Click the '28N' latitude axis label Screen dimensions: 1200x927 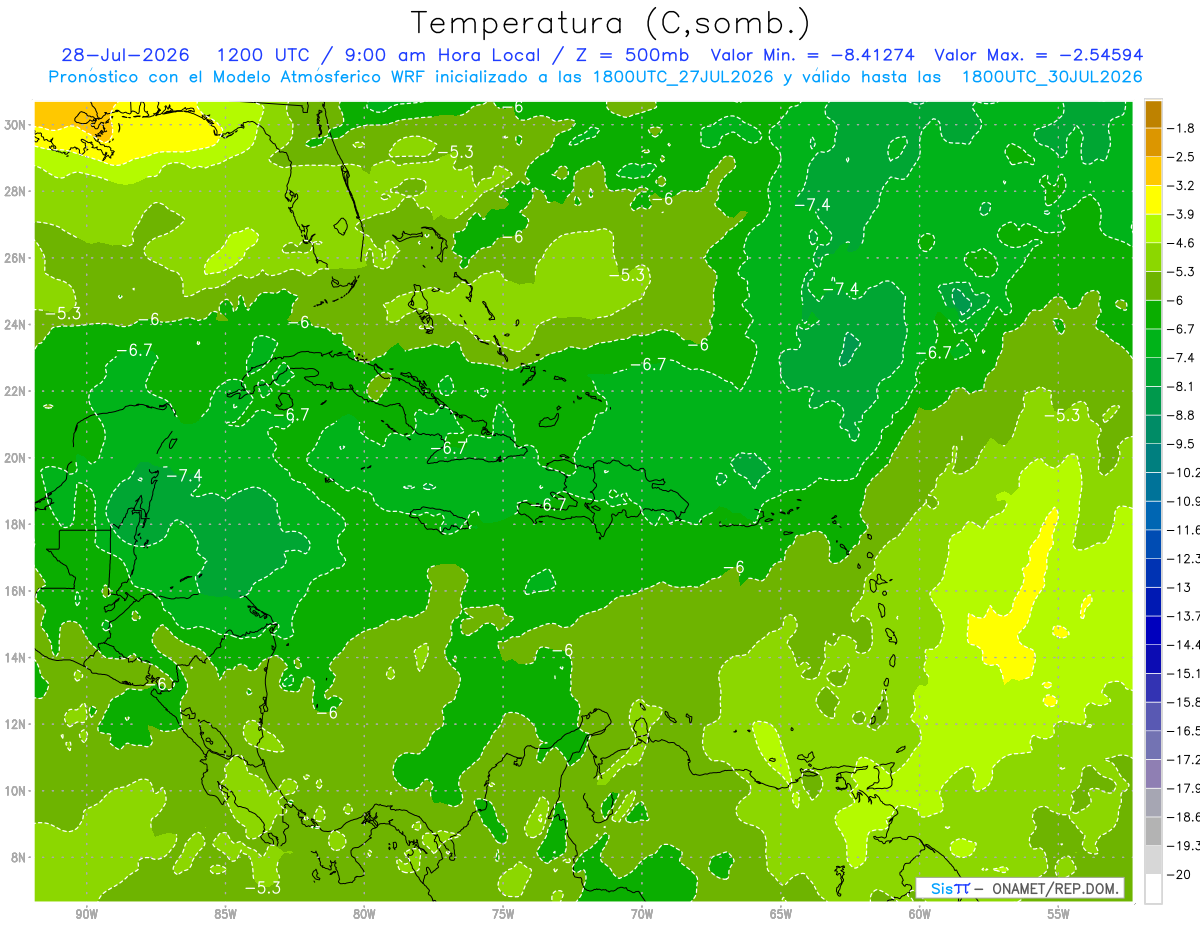click(x=16, y=191)
